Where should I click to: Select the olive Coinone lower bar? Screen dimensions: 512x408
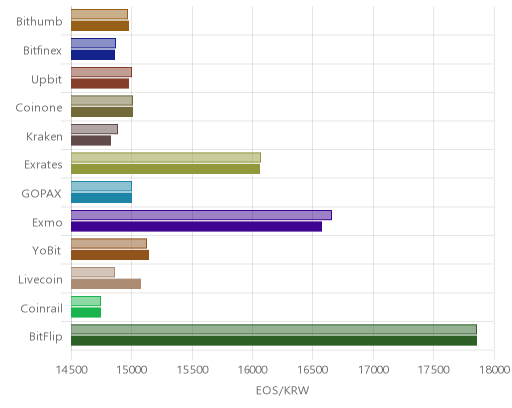pos(102,112)
